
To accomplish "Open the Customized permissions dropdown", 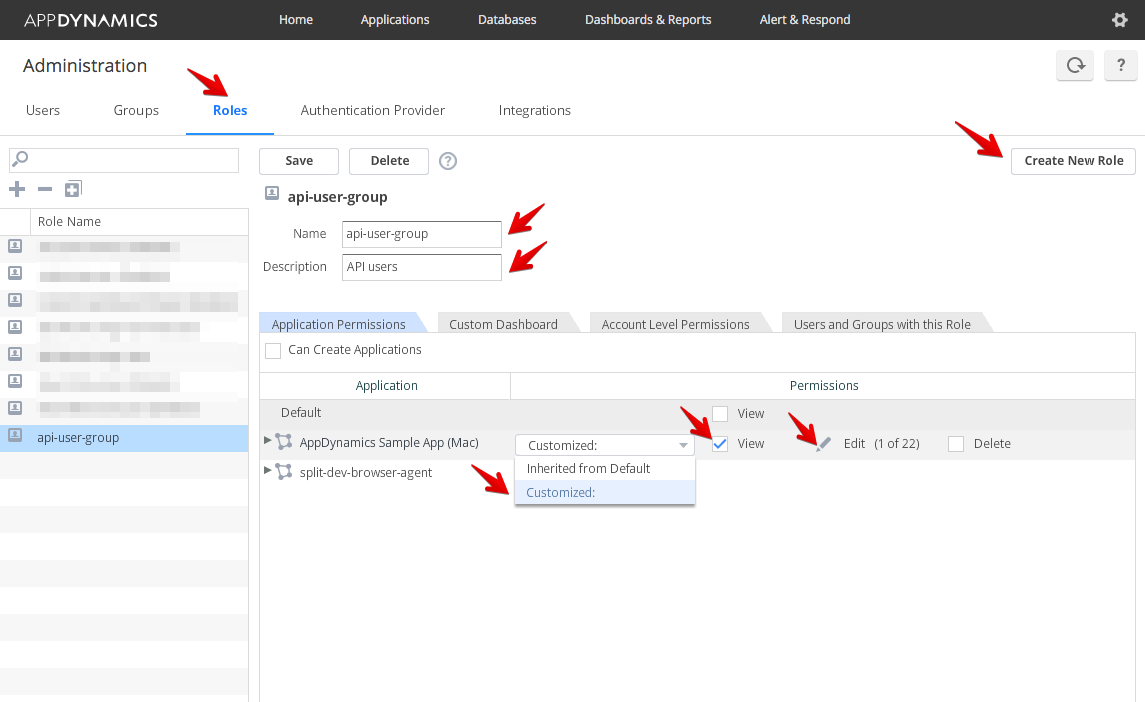I will (605, 445).
